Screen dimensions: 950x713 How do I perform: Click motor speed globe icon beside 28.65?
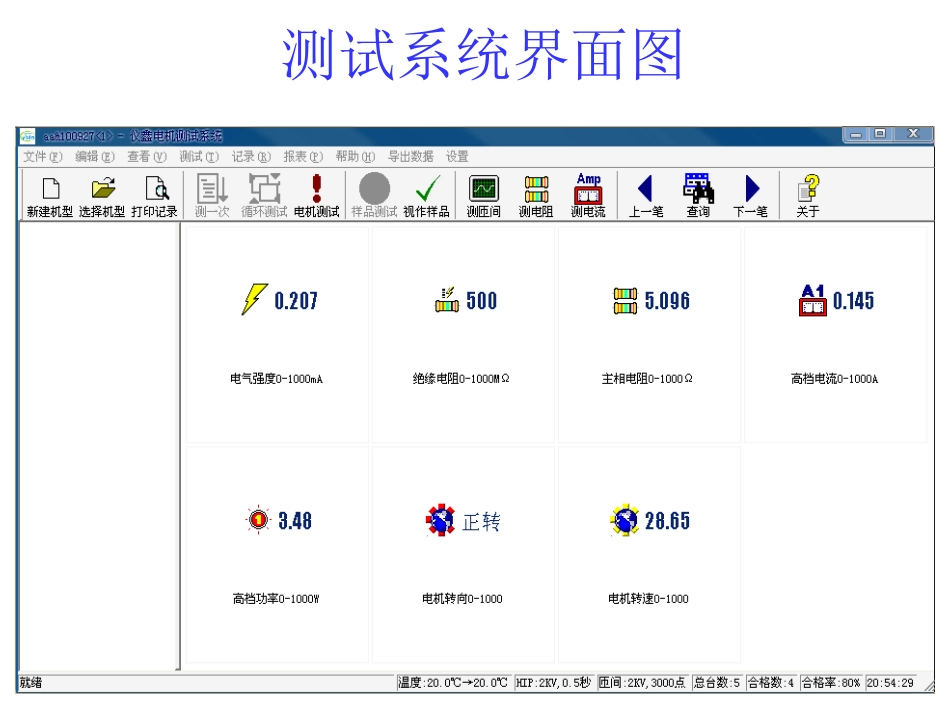[x=624, y=520]
